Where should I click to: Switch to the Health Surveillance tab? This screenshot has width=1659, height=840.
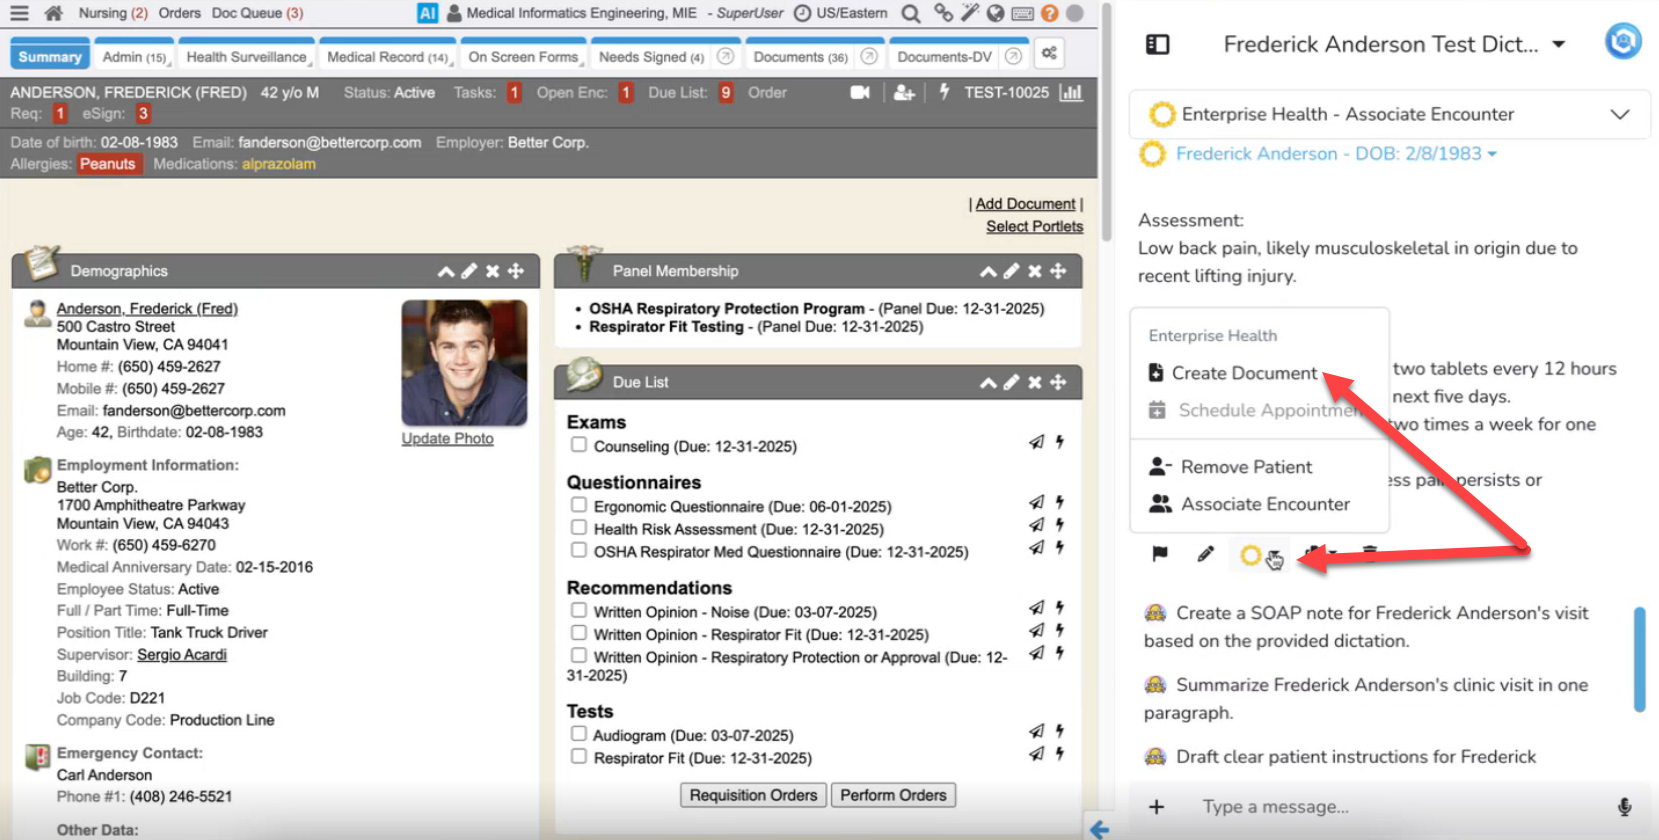point(246,57)
